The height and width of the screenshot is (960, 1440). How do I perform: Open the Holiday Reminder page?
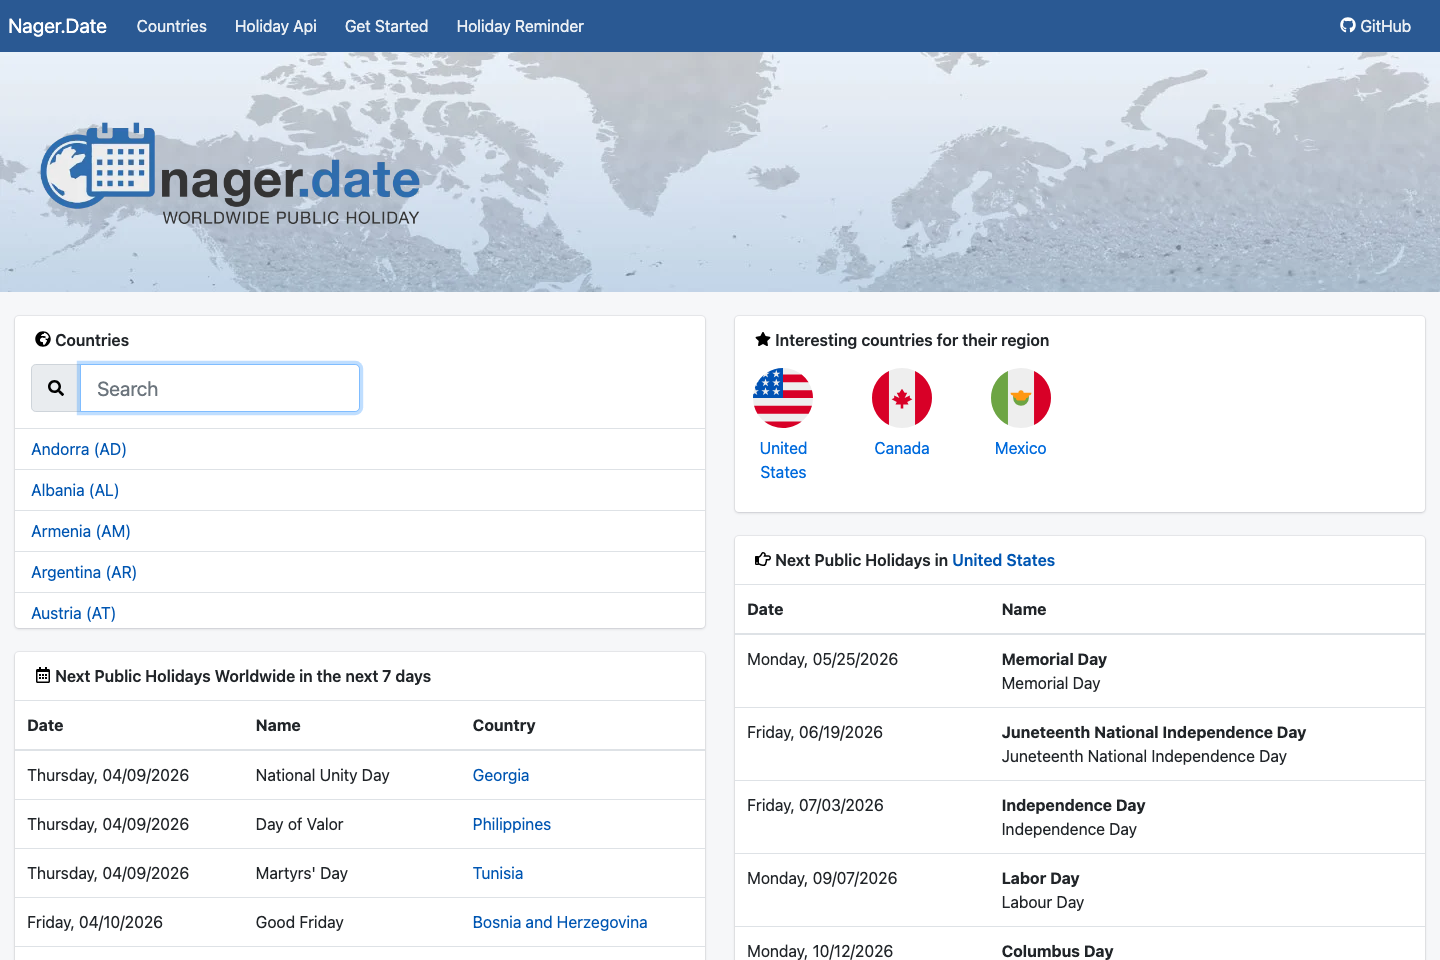pos(520,26)
